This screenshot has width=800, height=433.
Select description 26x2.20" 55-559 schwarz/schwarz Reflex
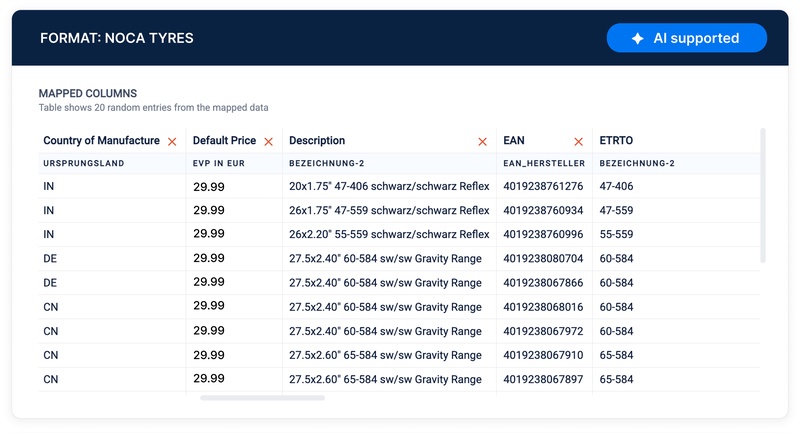pos(389,234)
